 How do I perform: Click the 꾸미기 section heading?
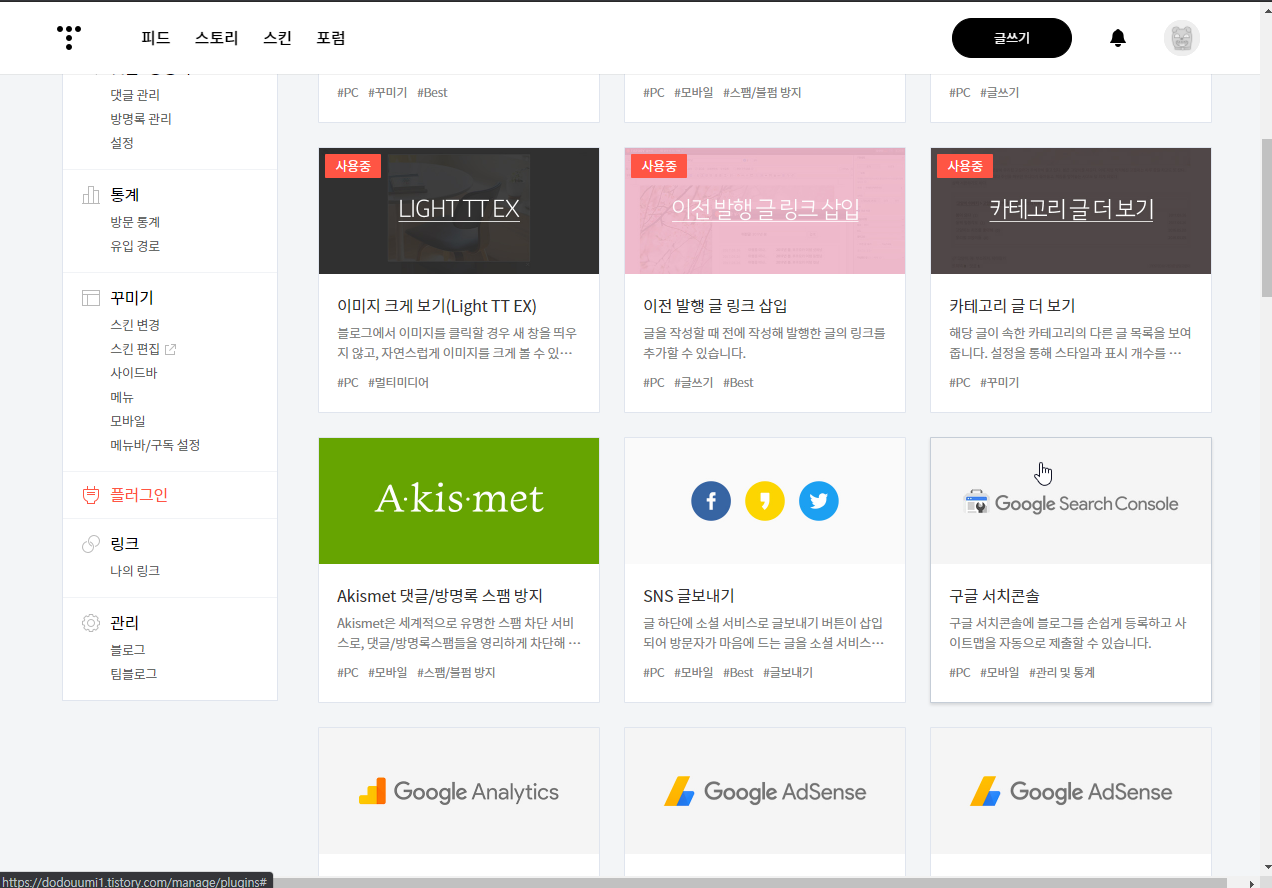[x=132, y=298]
